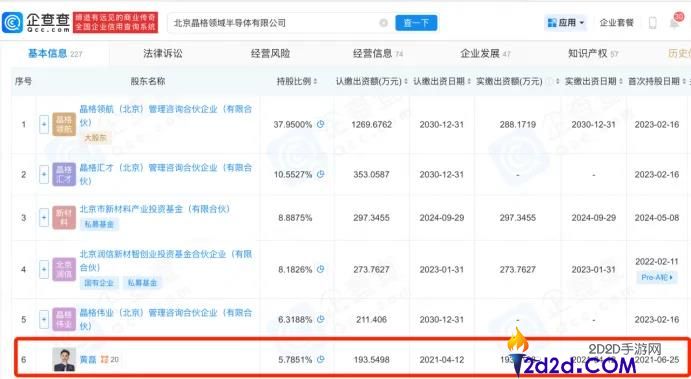691x379 pixels.
Task: Click the Pre-A轮 funding round tag
Action: (657, 277)
